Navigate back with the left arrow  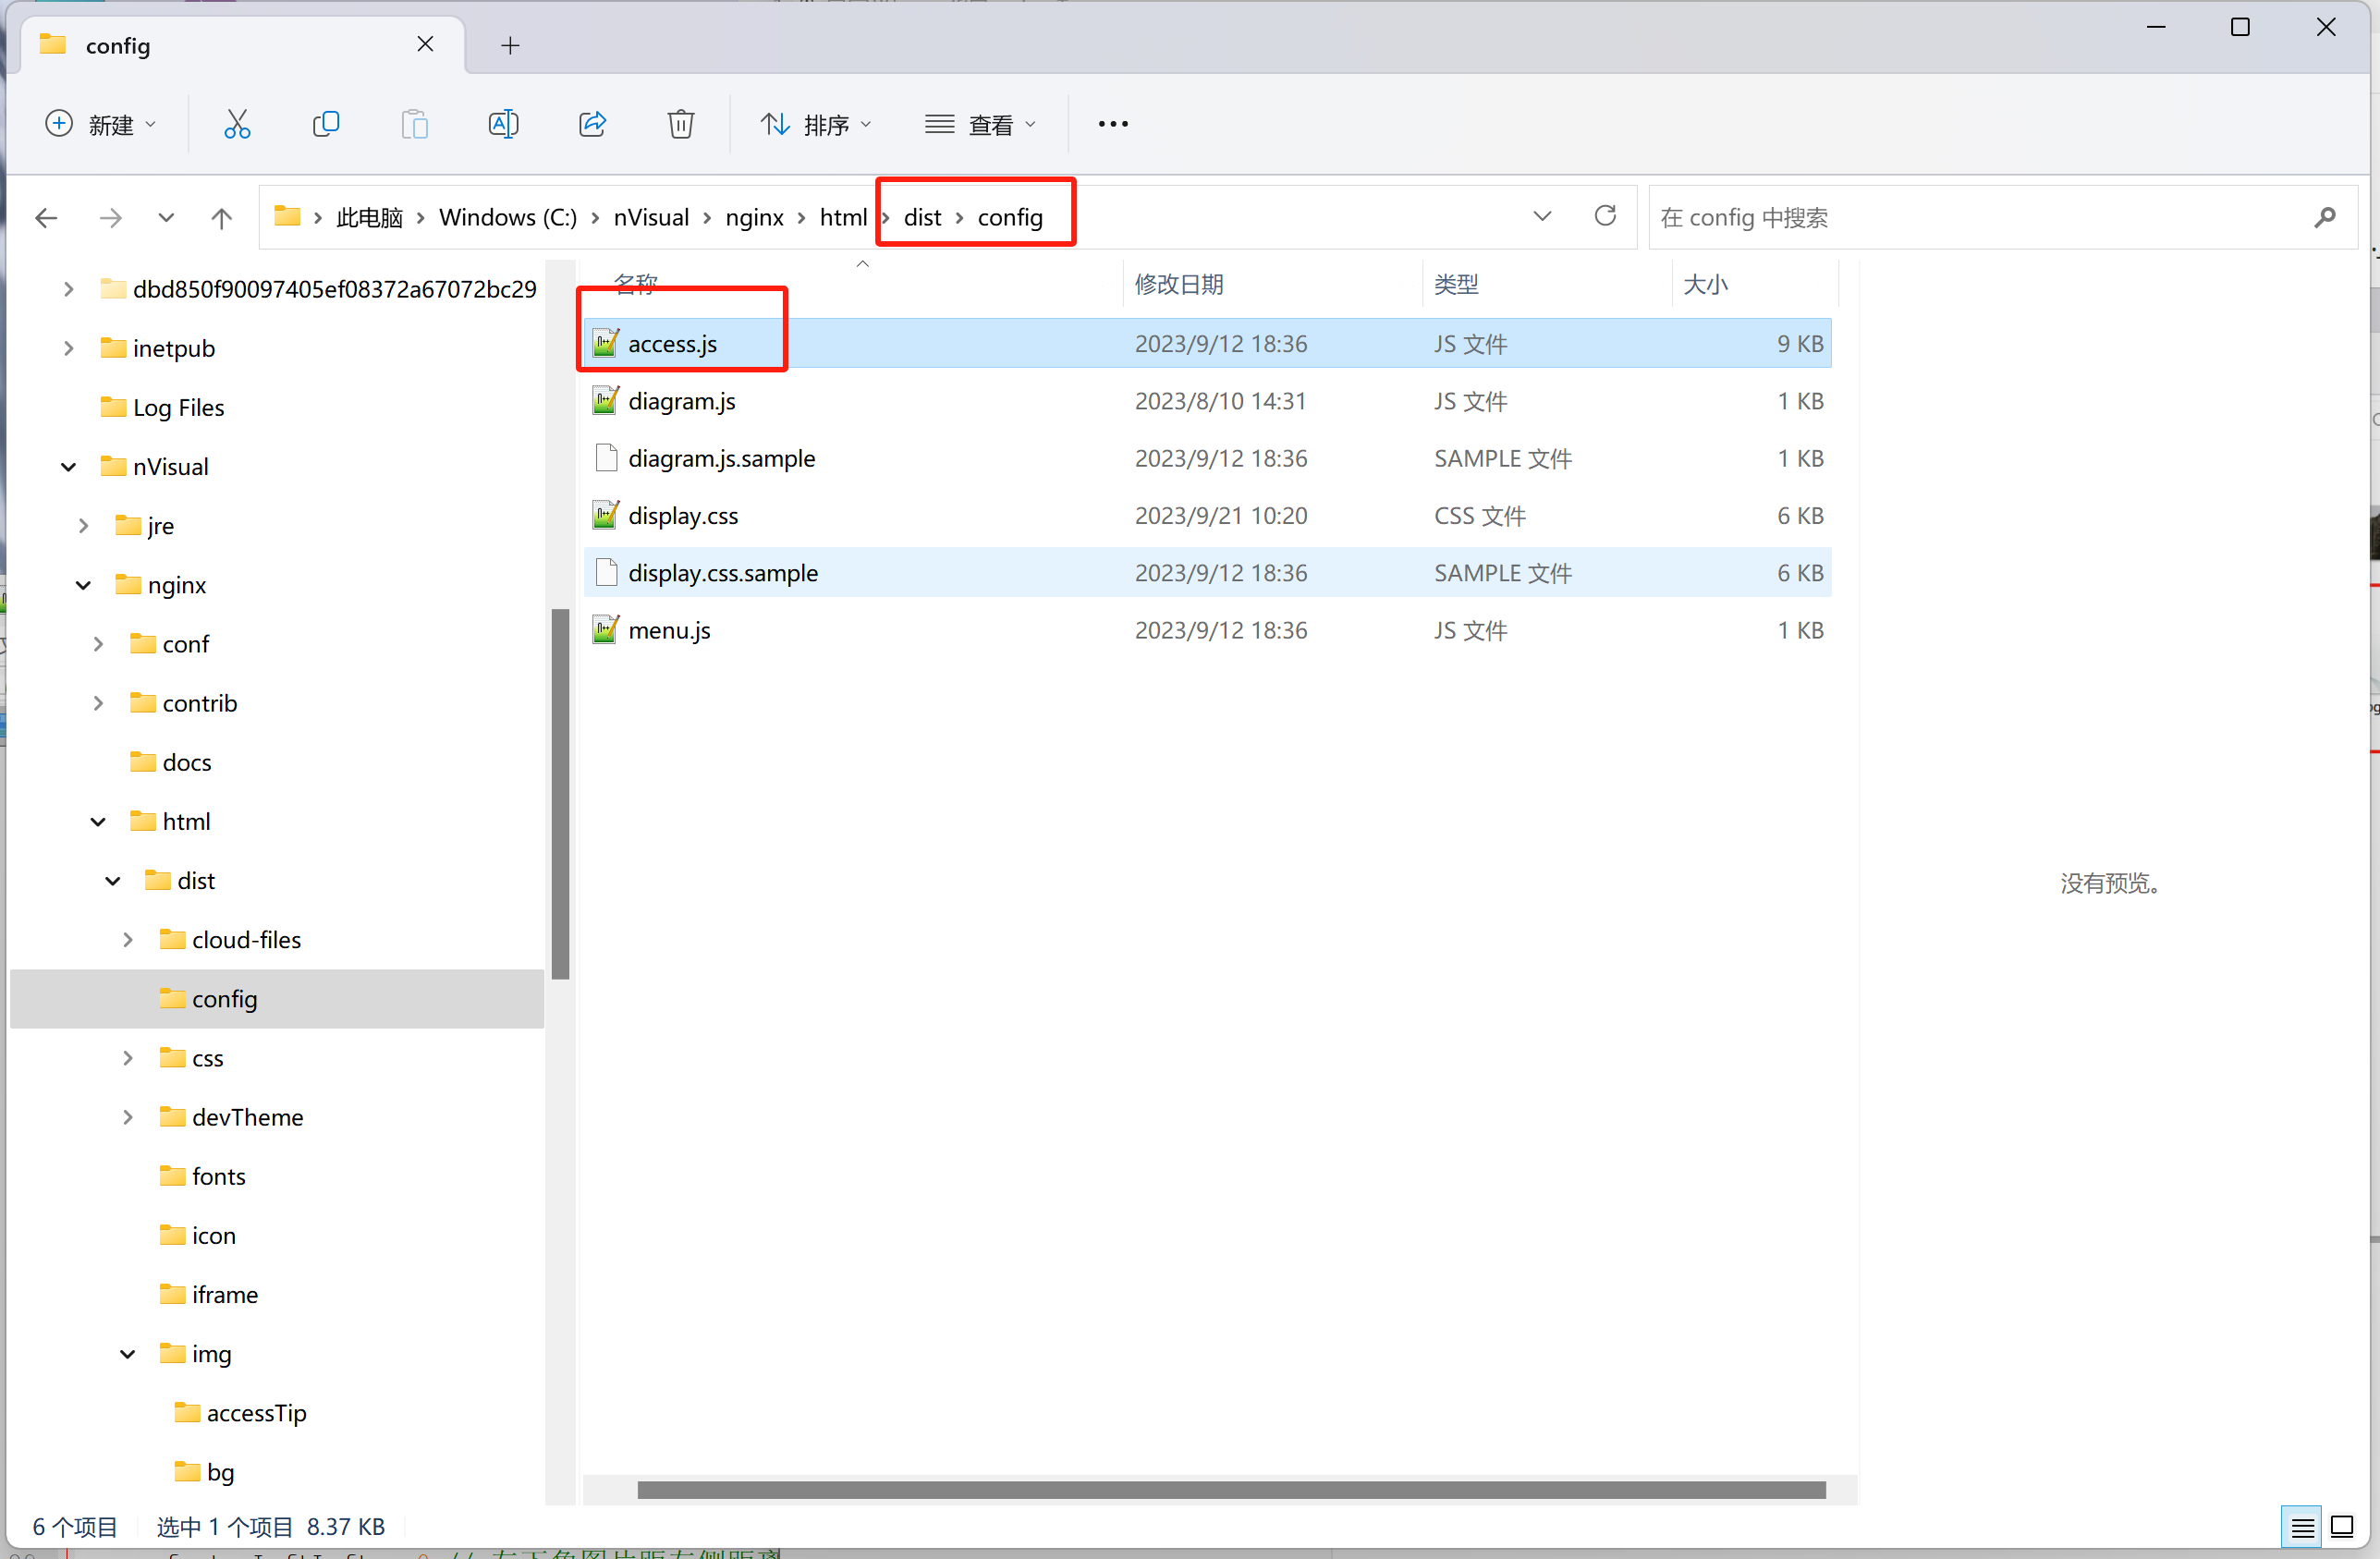click(x=46, y=217)
